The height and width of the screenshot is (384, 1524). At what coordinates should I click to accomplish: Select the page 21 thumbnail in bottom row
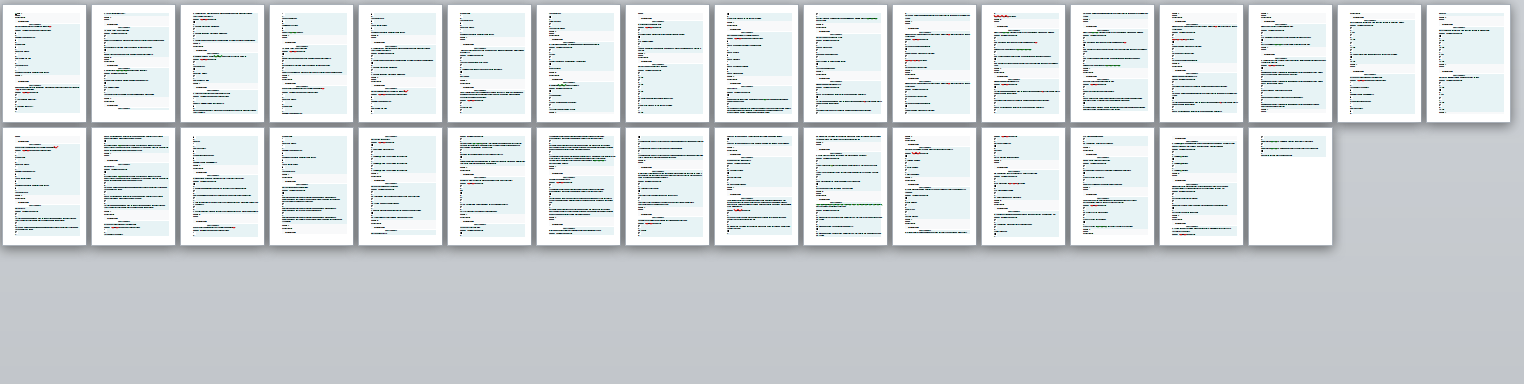coord(311,186)
